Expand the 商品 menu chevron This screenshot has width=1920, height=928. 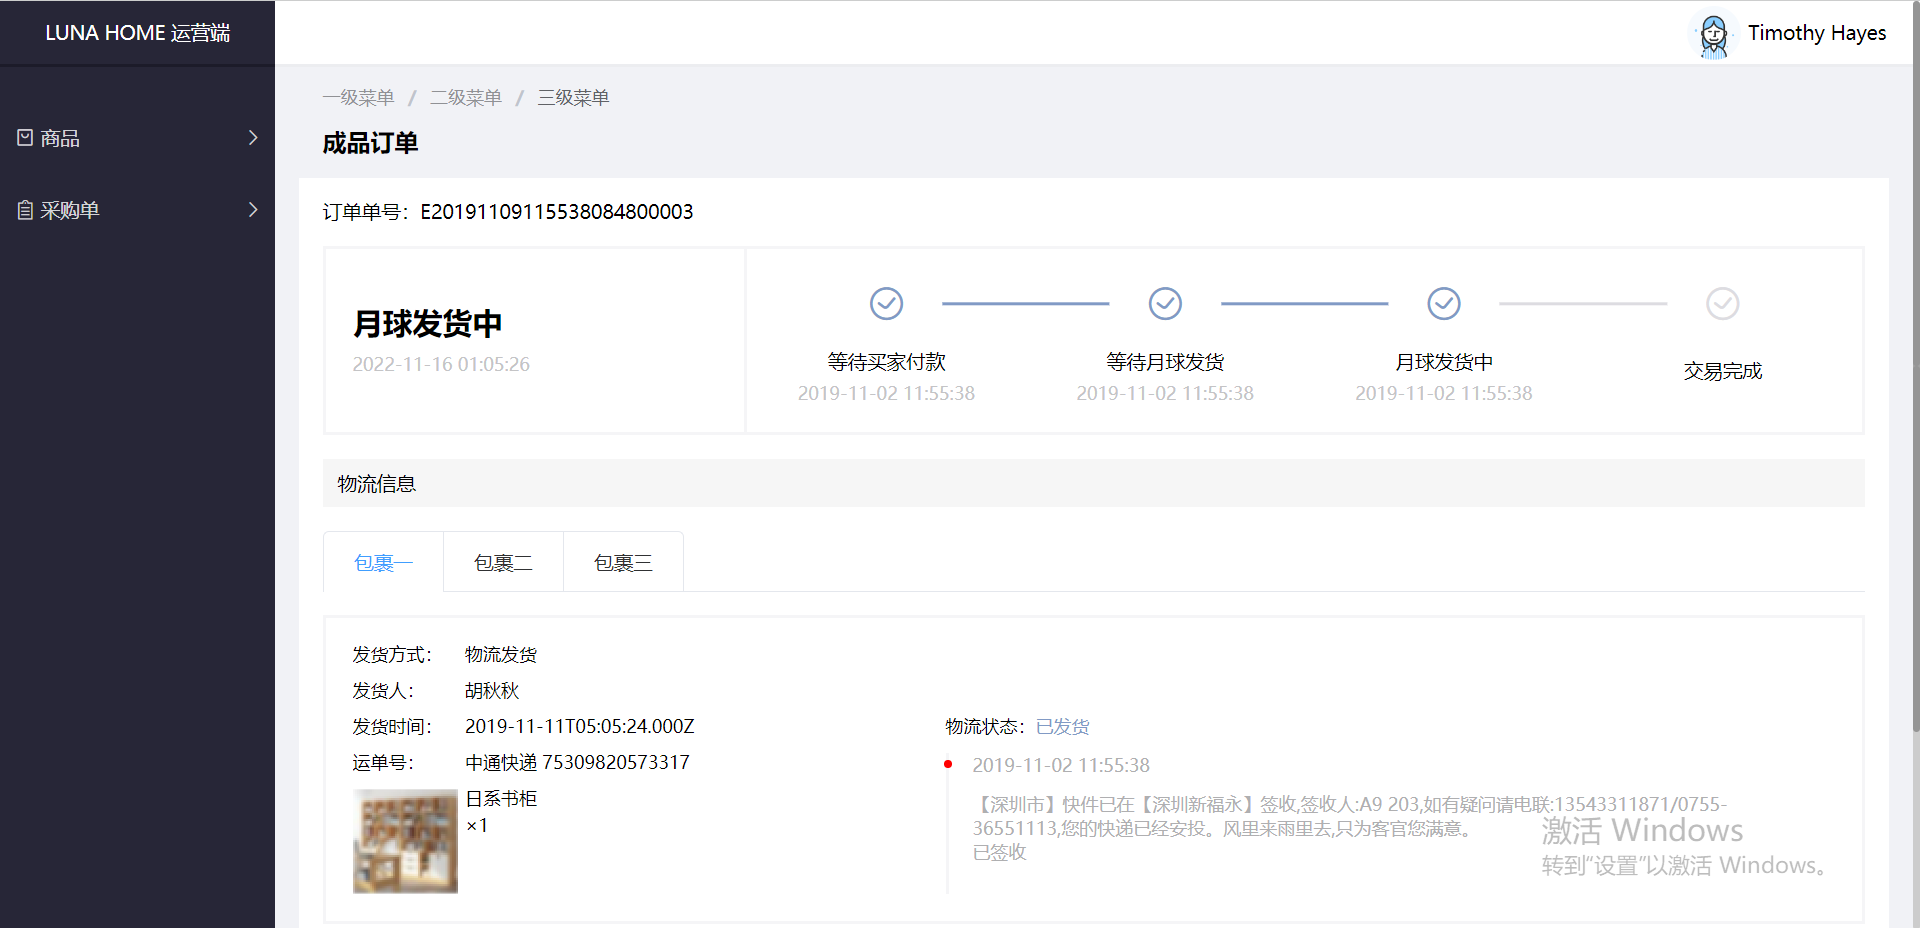click(x=252, y=137)
